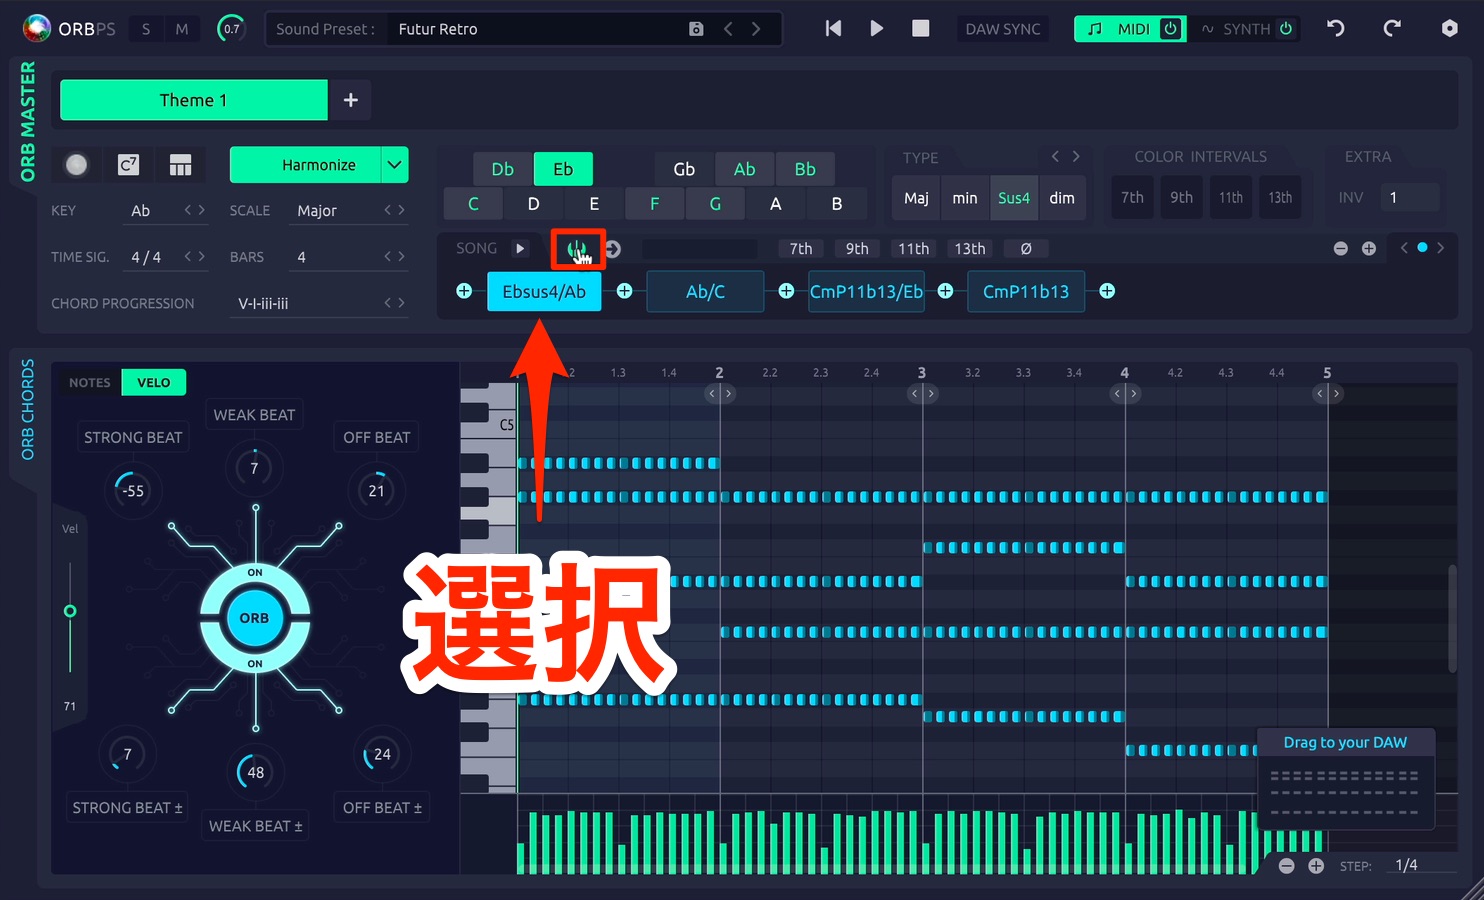This screenshot has width=1484, height=900.
Task: Choose the dim chord type
Action: [x=1062, y=198]
